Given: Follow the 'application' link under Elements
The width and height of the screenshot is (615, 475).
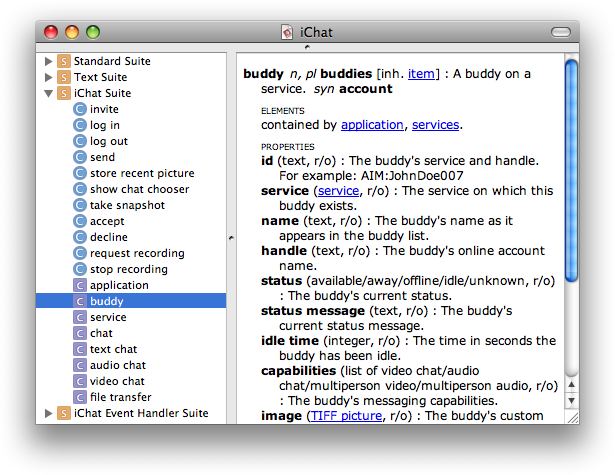Looking at the screenshot, I should click(372, 125).
